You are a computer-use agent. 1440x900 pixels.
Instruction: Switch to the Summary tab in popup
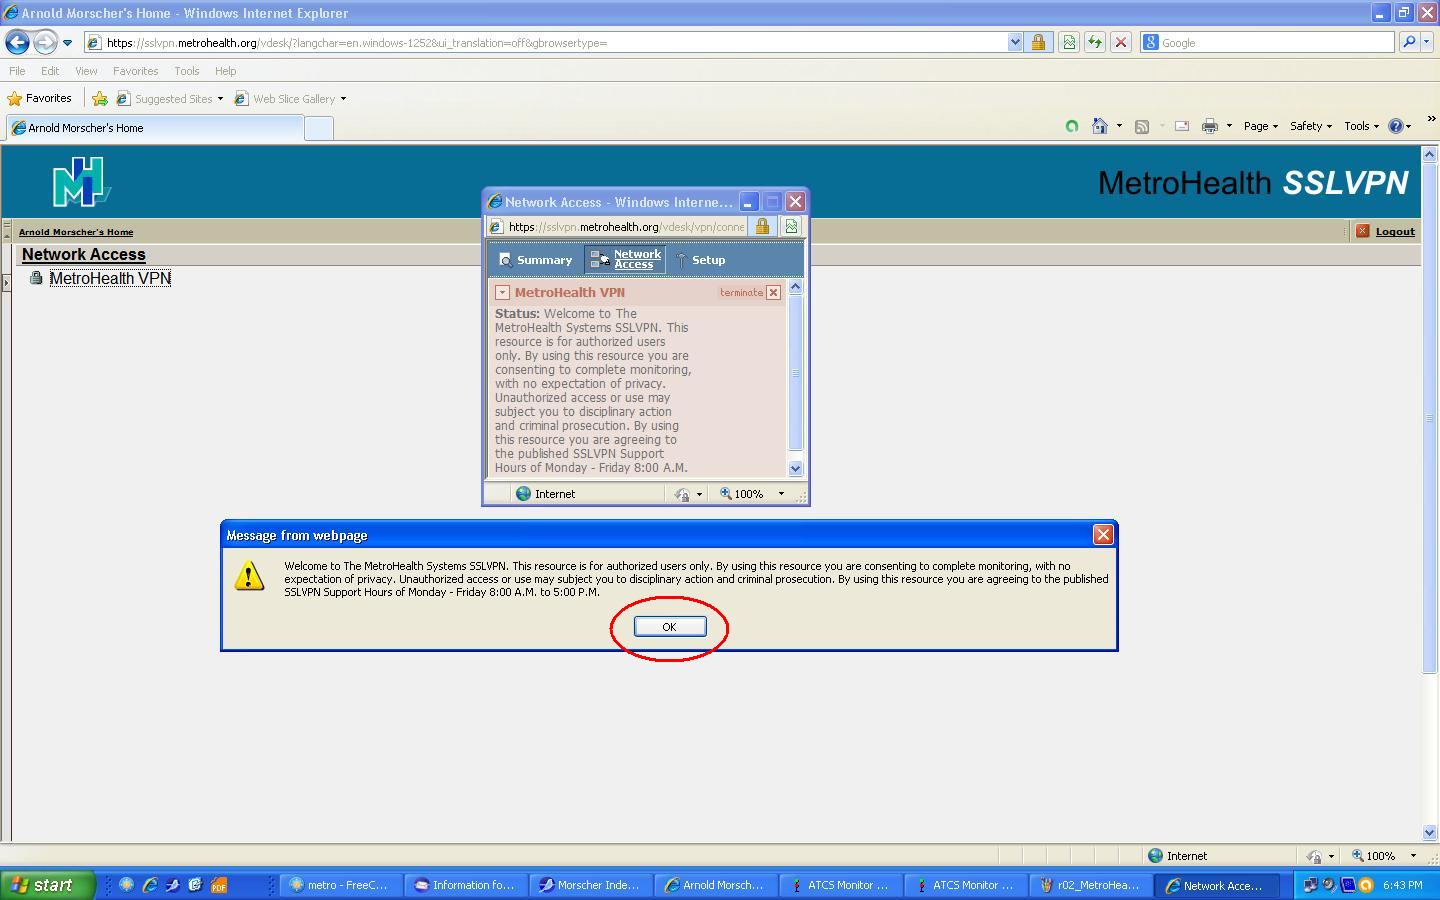coord(536,260)
